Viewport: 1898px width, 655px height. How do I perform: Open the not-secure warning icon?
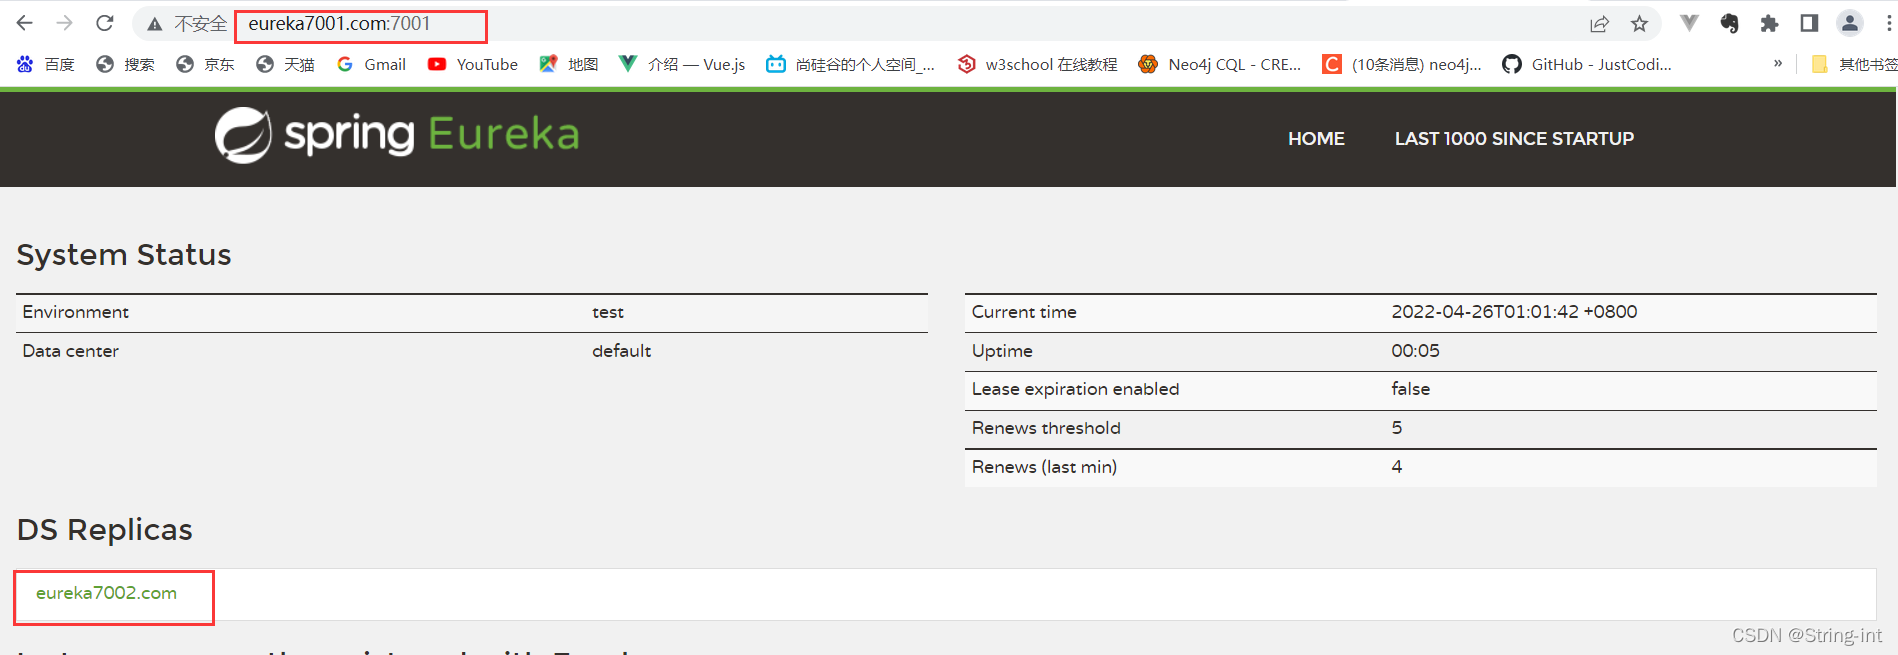pyautogui.click(x=154, y=24)
